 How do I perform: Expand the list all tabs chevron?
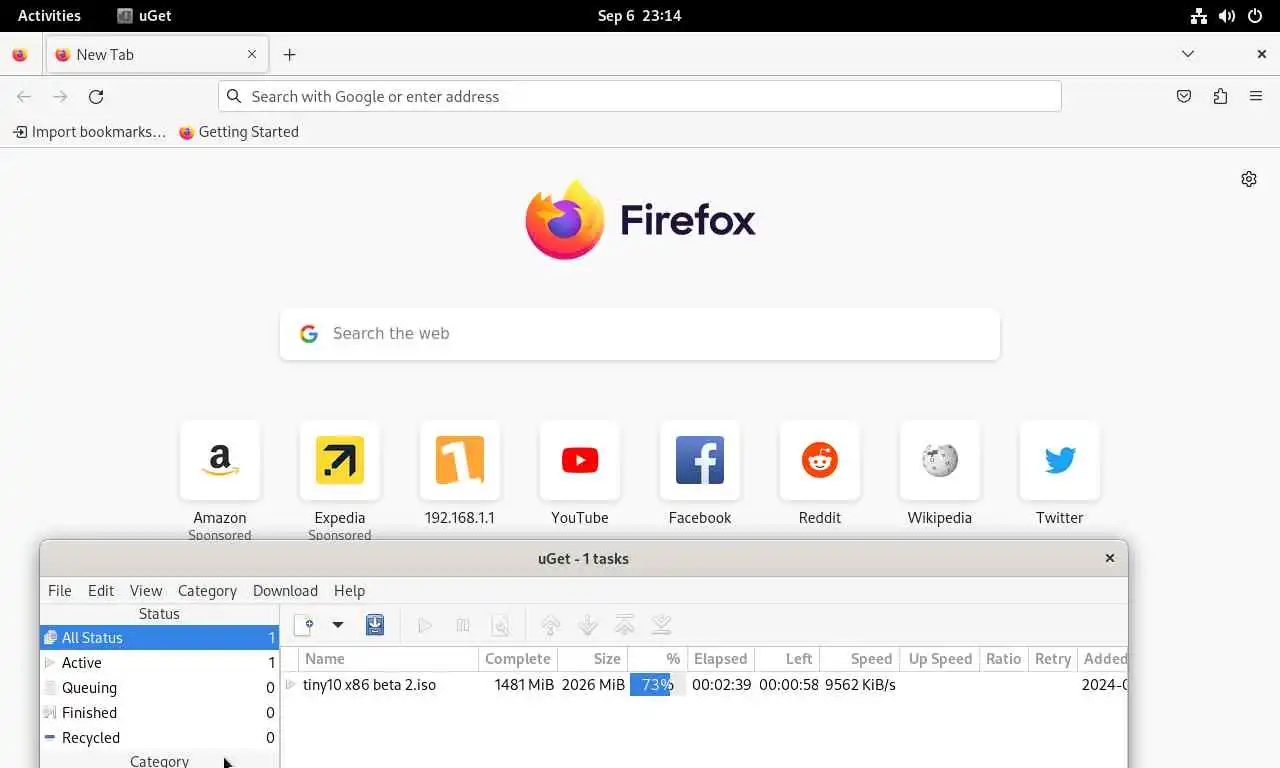(x=1188, y=54)
